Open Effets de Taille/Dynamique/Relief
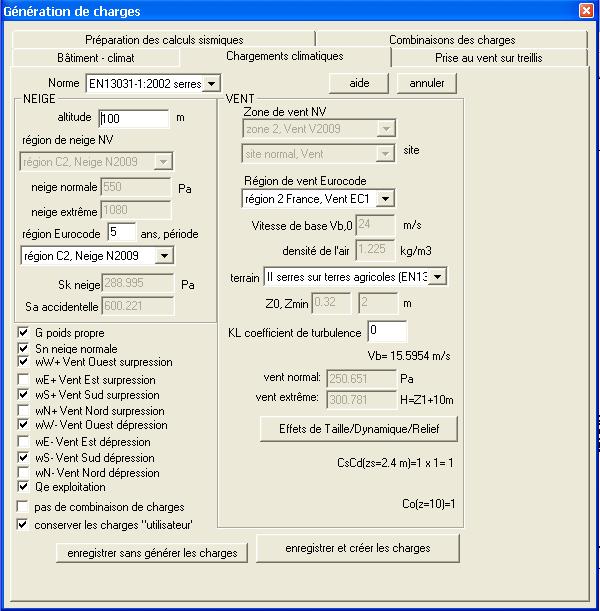The image size is (600, 611). (x=358, y=429)
